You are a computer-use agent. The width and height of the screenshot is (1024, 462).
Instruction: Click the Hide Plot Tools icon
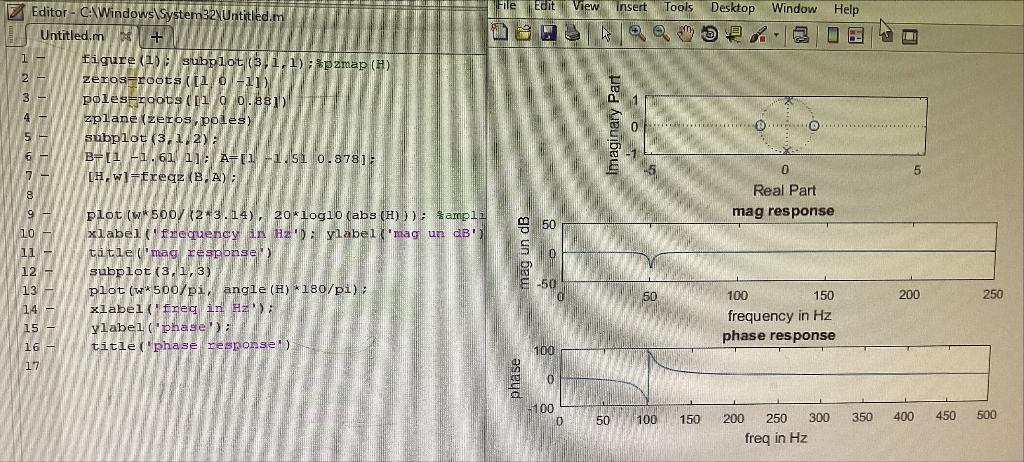(x=886, y=36)
